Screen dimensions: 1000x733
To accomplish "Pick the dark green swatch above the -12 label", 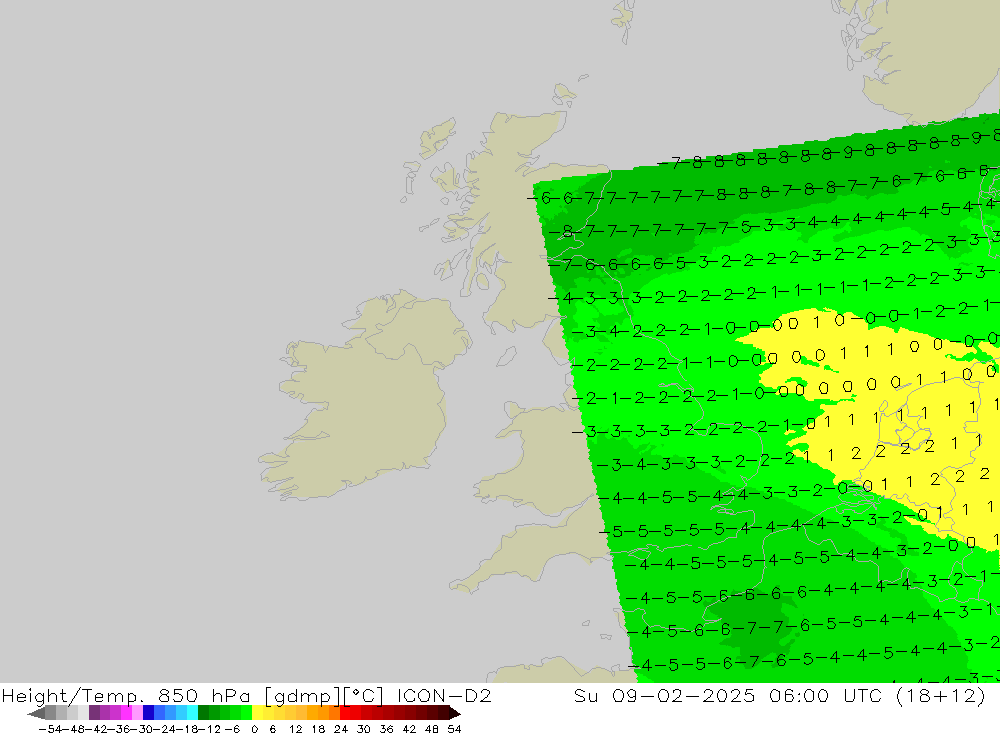I will pos(203,713).
